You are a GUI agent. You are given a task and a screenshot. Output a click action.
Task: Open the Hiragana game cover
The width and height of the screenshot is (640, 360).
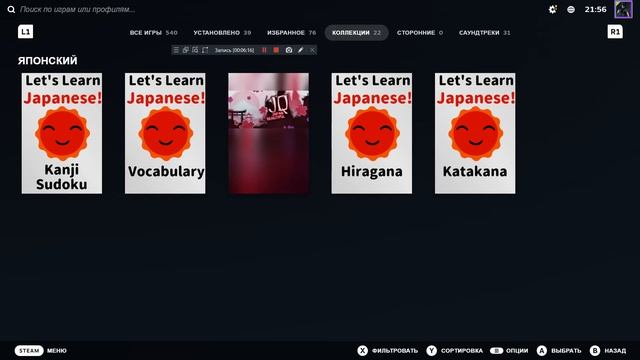371,133
